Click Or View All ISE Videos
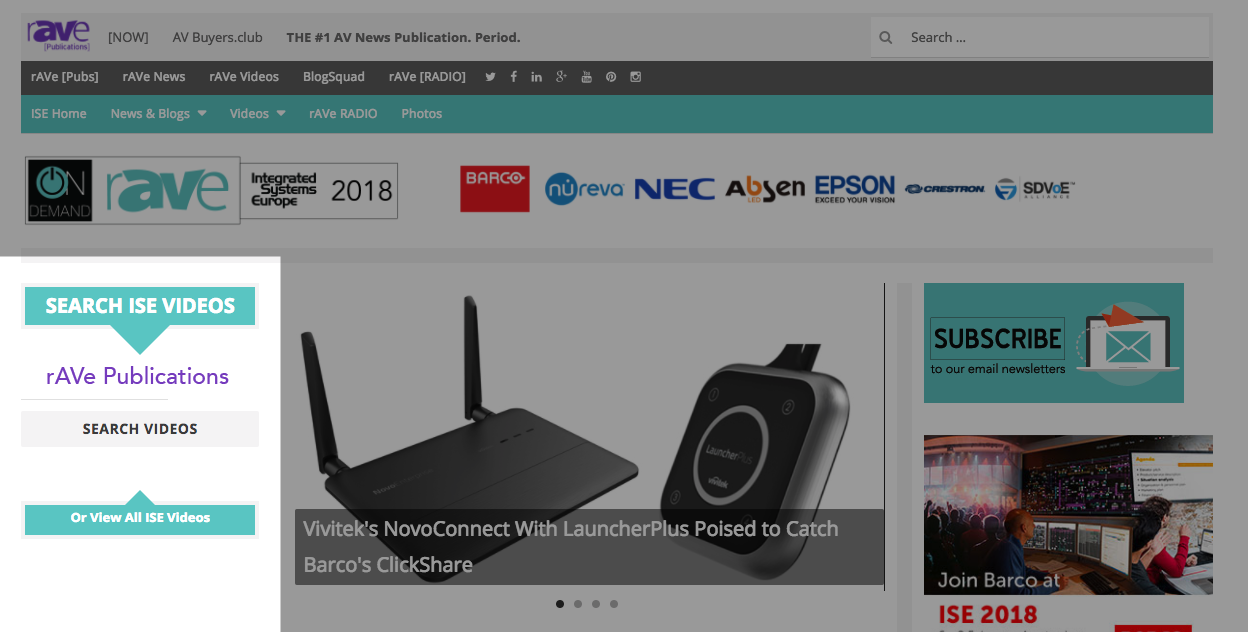Image resolution: width=1248 pixels, height=632 pixels. (140, 518)
